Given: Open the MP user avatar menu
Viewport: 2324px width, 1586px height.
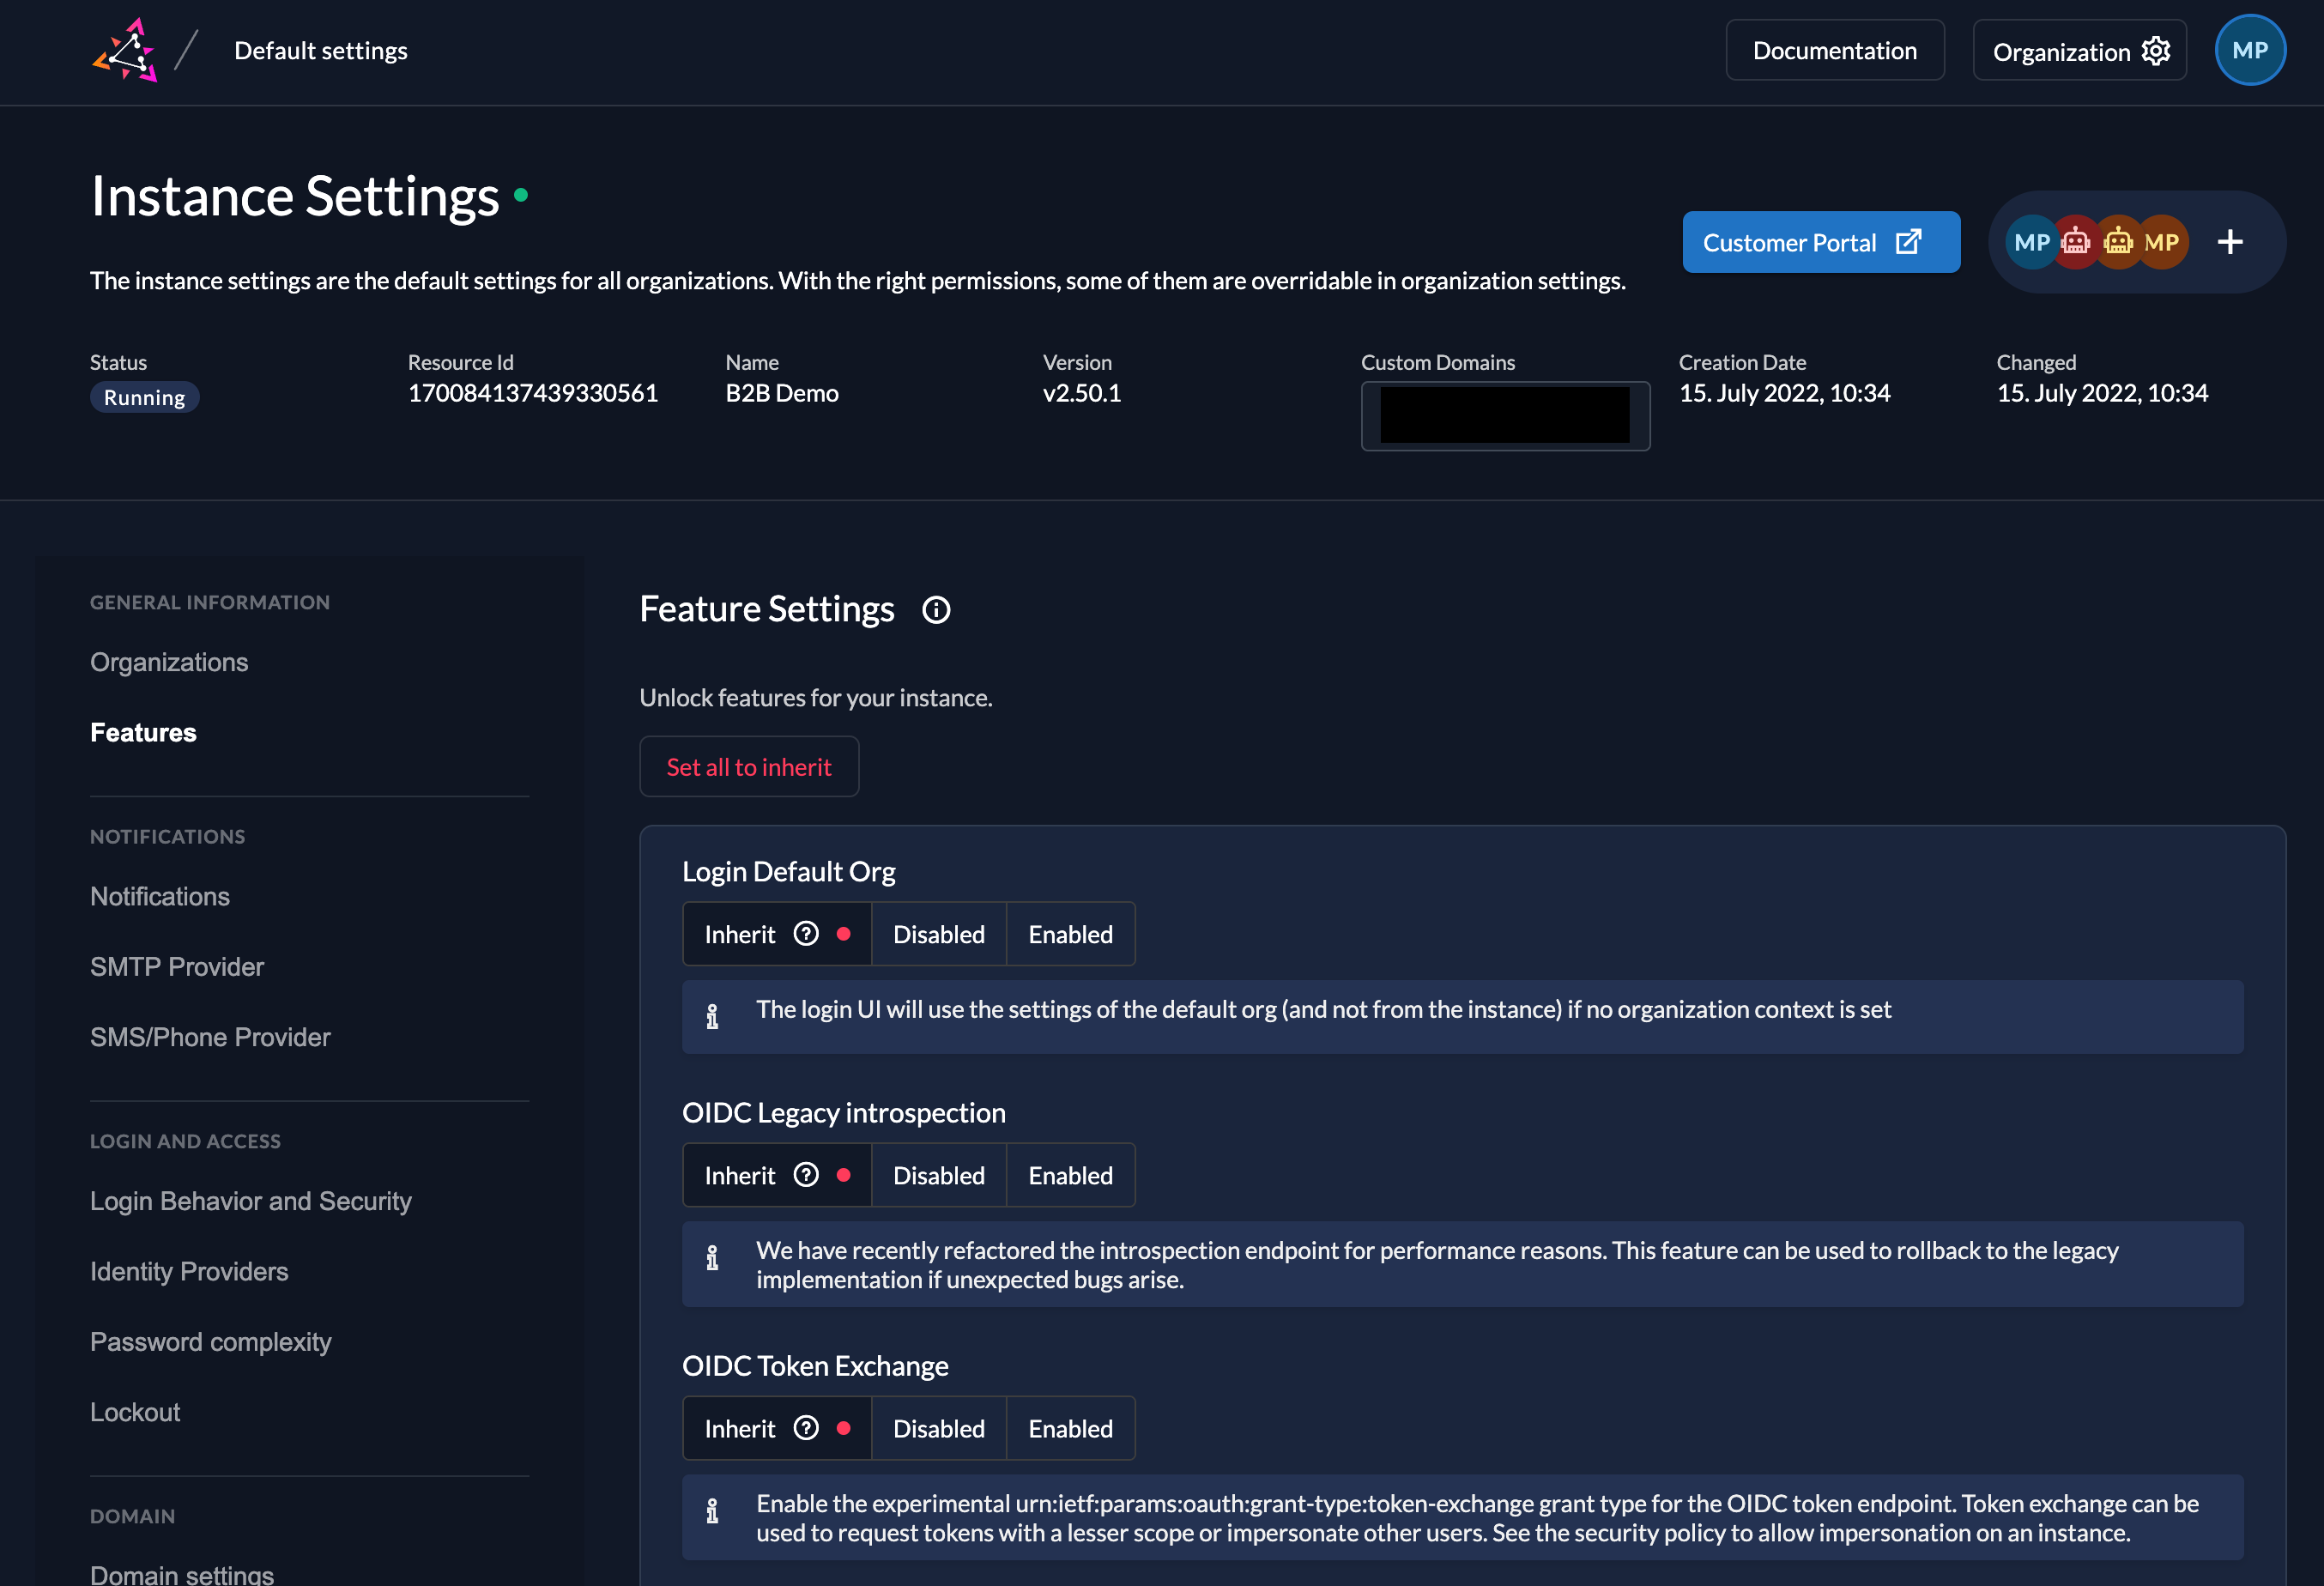Looking at the screenshot, I should coord(2249,50).
